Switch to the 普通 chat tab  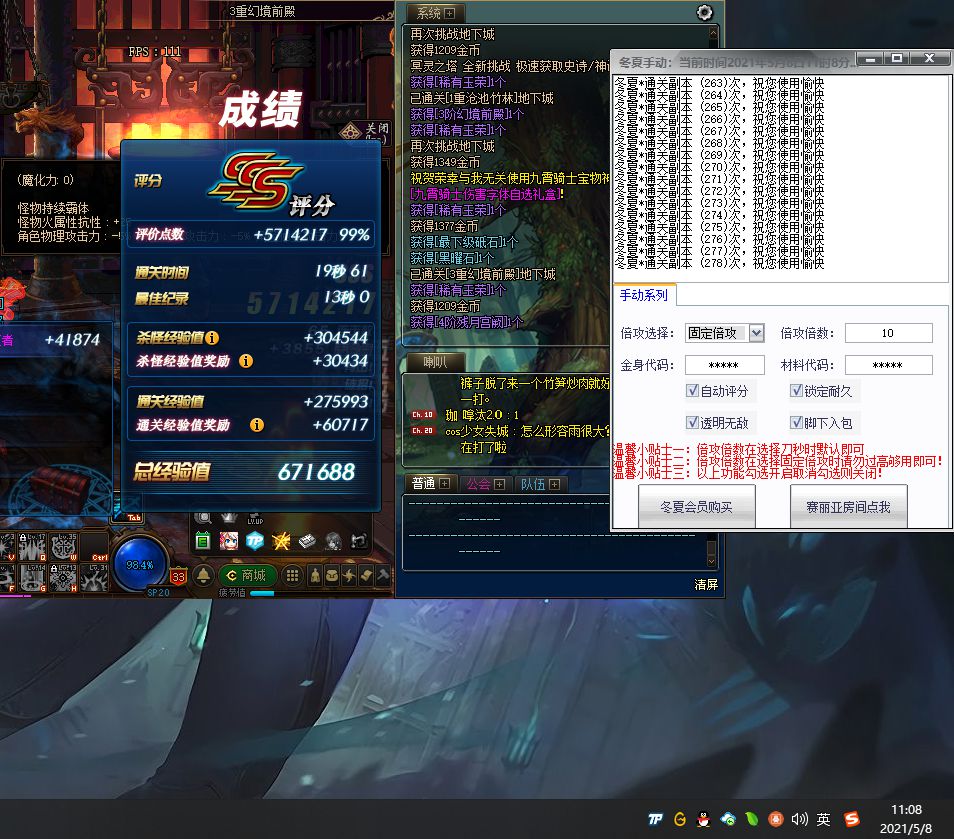(x=430, y=484)
